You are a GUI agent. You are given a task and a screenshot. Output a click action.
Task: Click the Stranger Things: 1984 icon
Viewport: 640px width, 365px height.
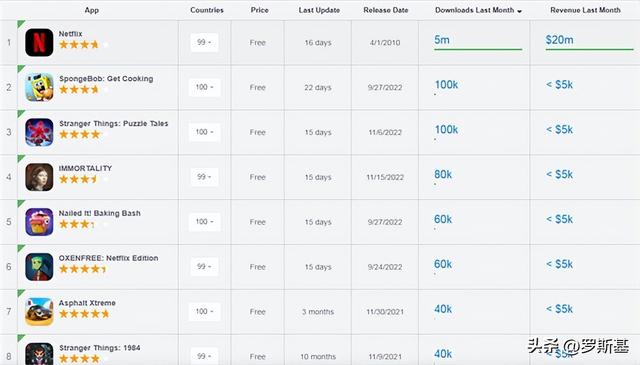(x=39, y=354)
